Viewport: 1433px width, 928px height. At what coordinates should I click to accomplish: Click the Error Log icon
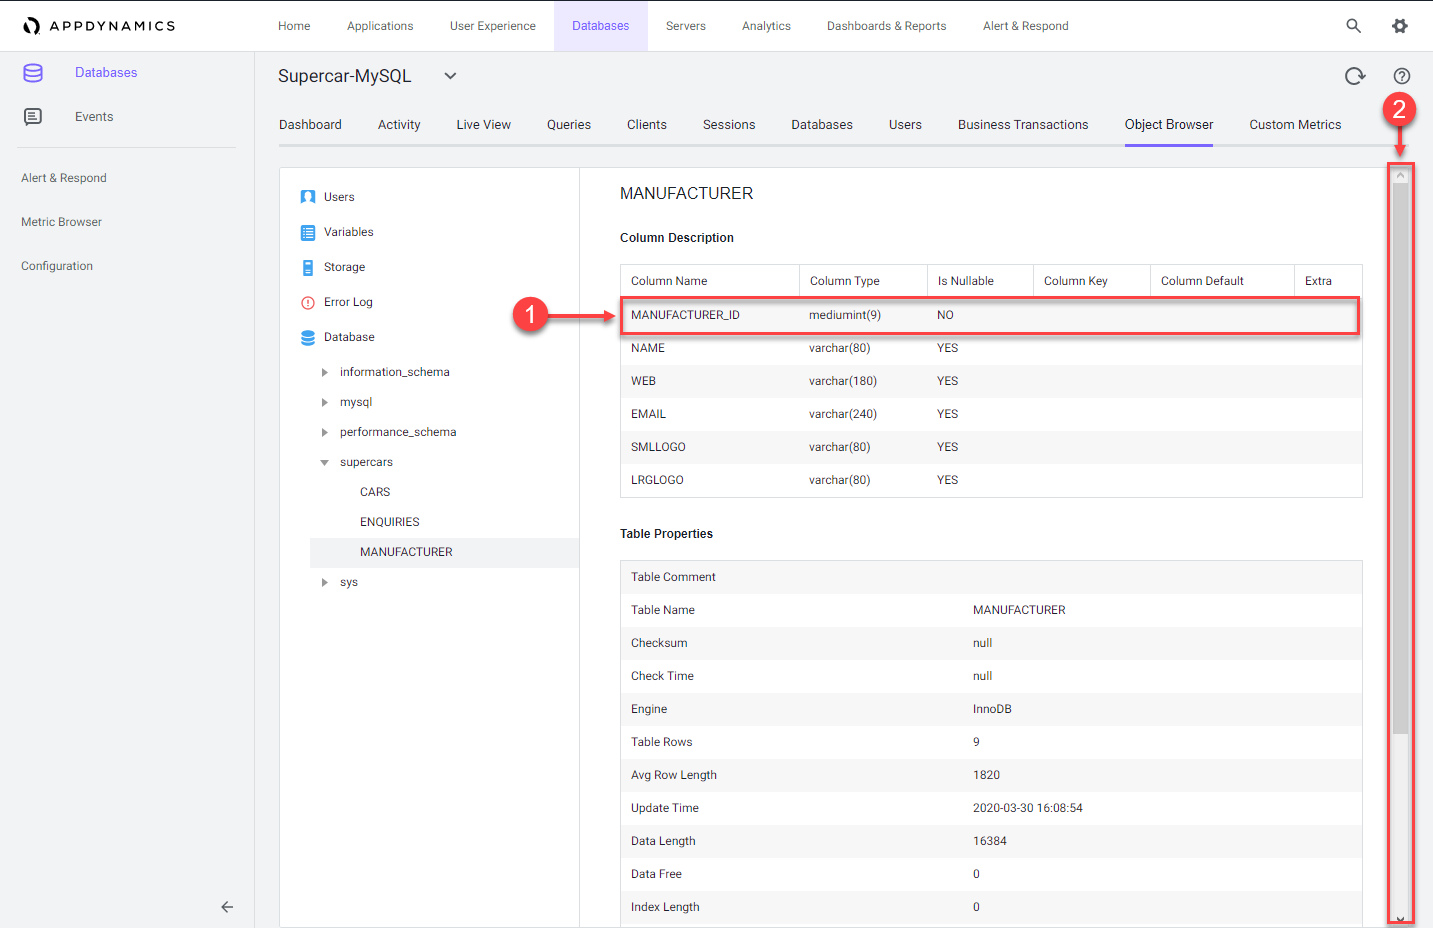click(x=308, y=302)
